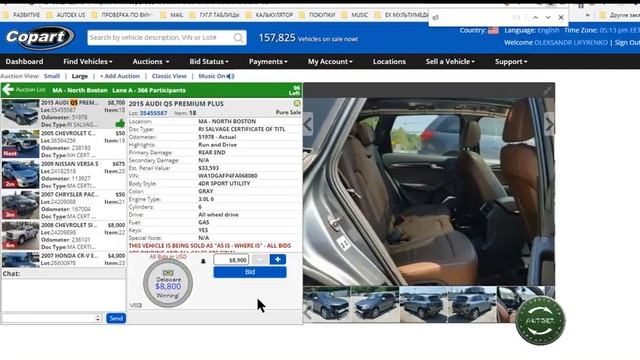Click the blue Bid button
This screenshot has height=360, width=640.
point(250,272)
